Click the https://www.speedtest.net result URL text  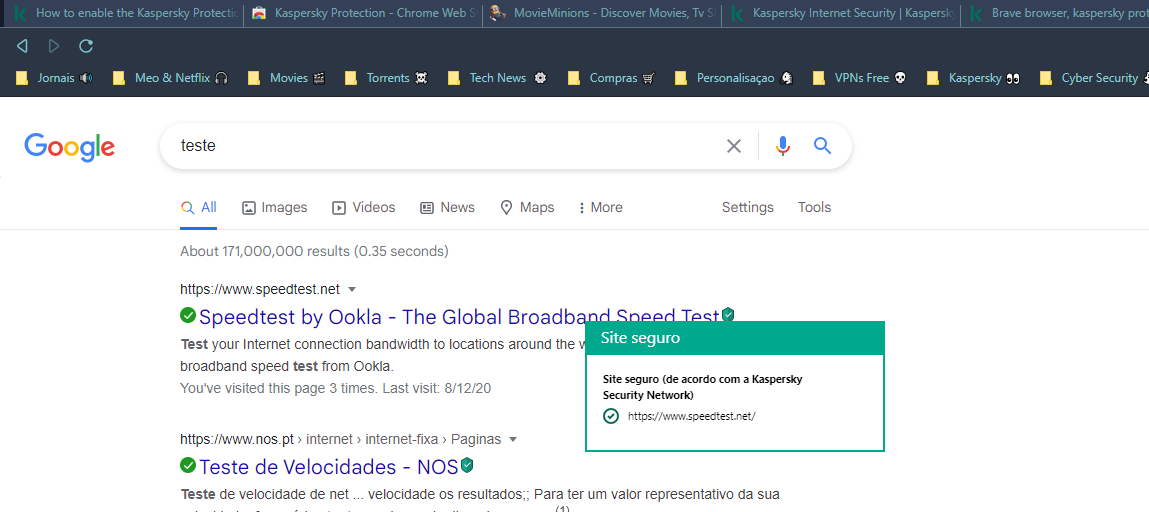pyautogui.click(x=260, y=289)
